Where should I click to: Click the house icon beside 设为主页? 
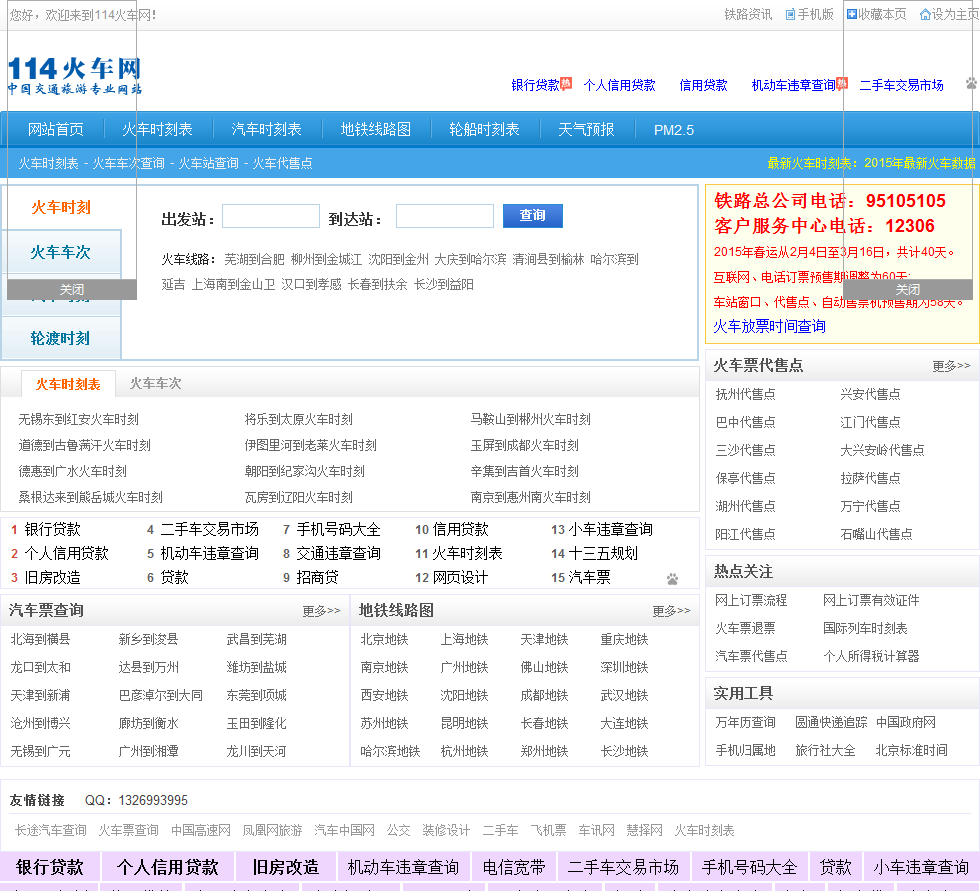pos(925,14)
